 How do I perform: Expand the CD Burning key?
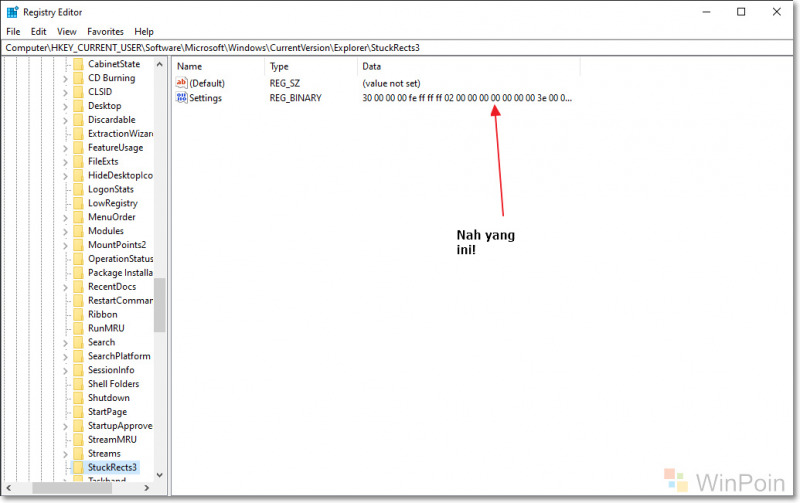coord(65,79)
